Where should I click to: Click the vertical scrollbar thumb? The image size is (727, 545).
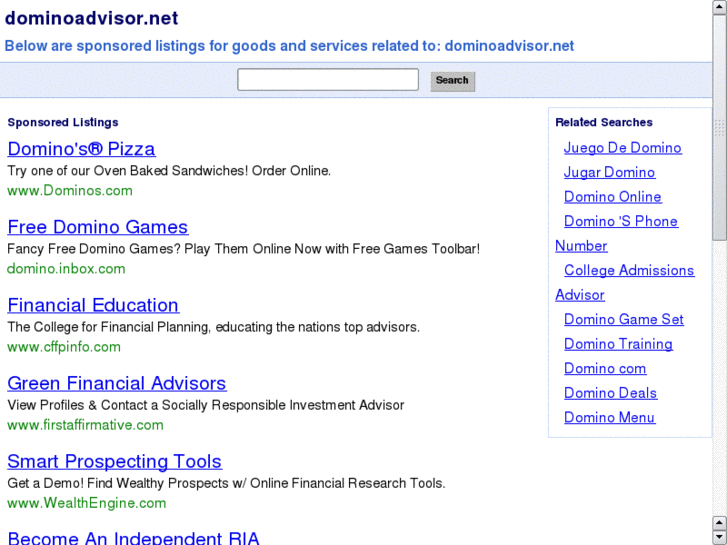tap(720, 127)
